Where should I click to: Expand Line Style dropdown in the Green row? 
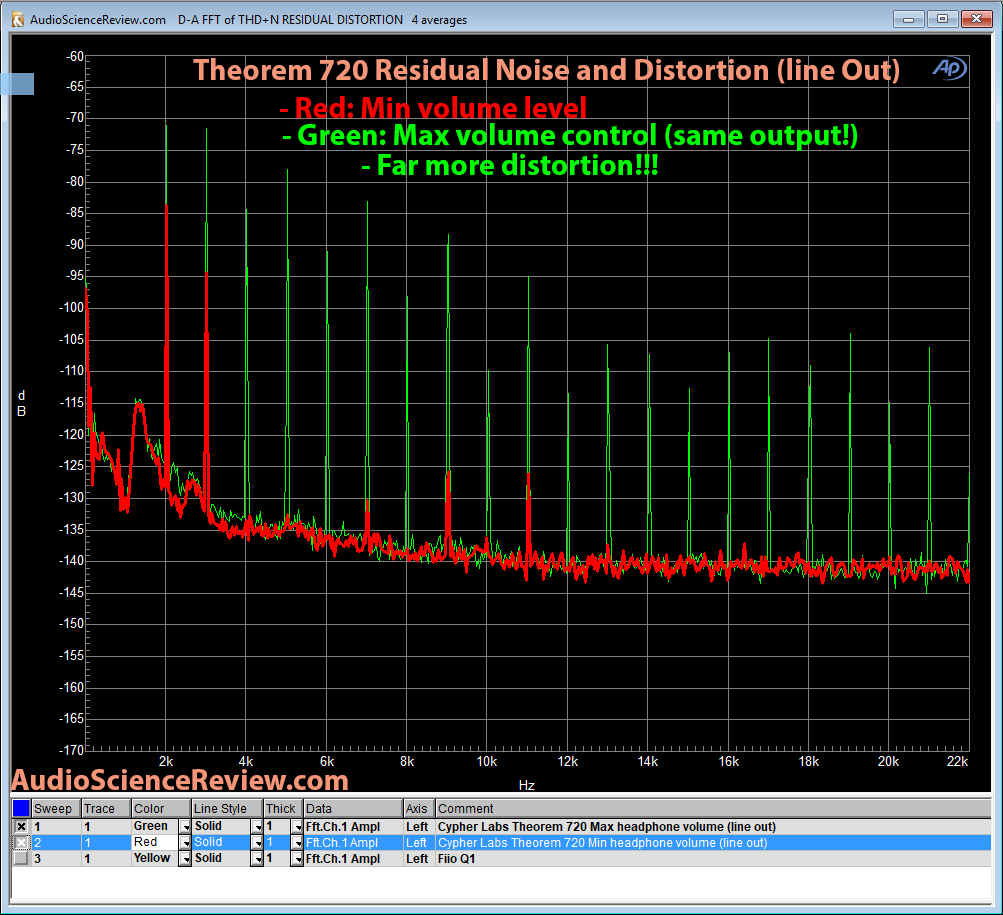click(x=257, y=827)
